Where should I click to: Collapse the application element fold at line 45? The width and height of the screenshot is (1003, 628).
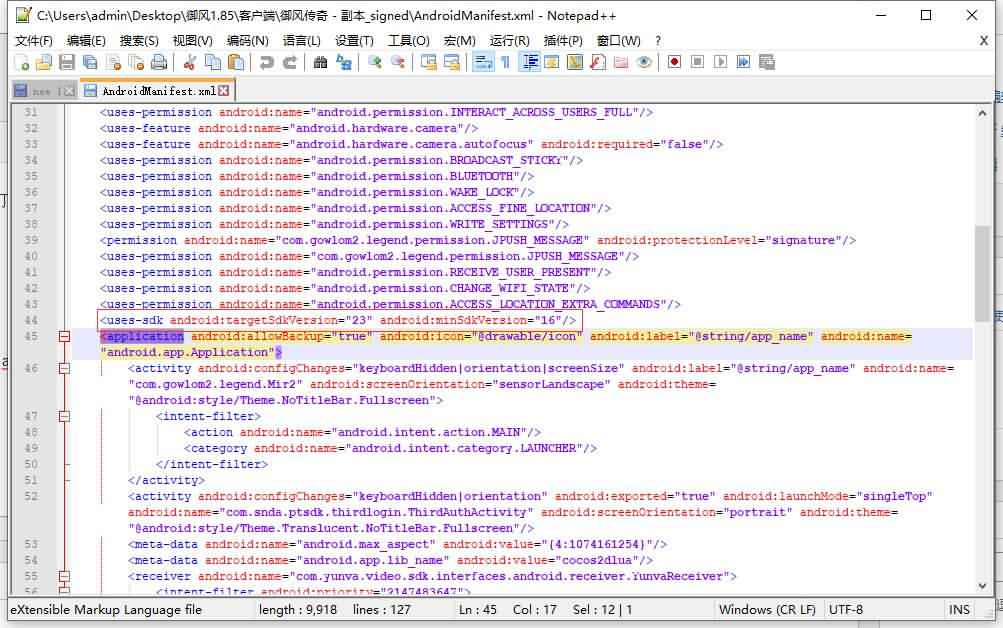(64, 336)
